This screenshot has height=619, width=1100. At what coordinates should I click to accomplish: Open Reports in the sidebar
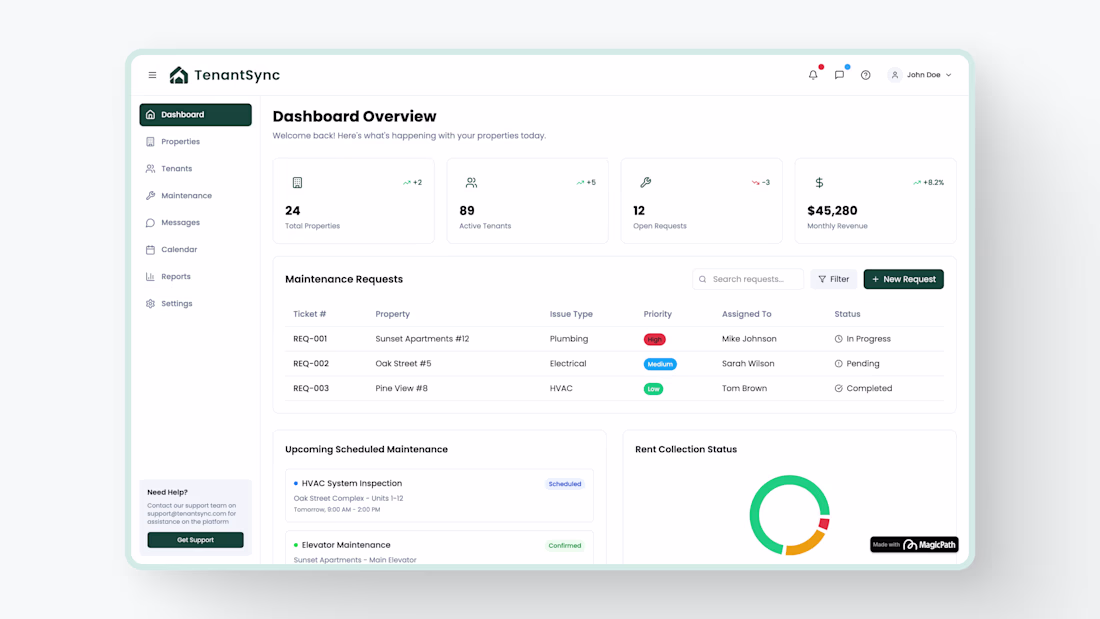pyautogui.click(x=196, y=277)
